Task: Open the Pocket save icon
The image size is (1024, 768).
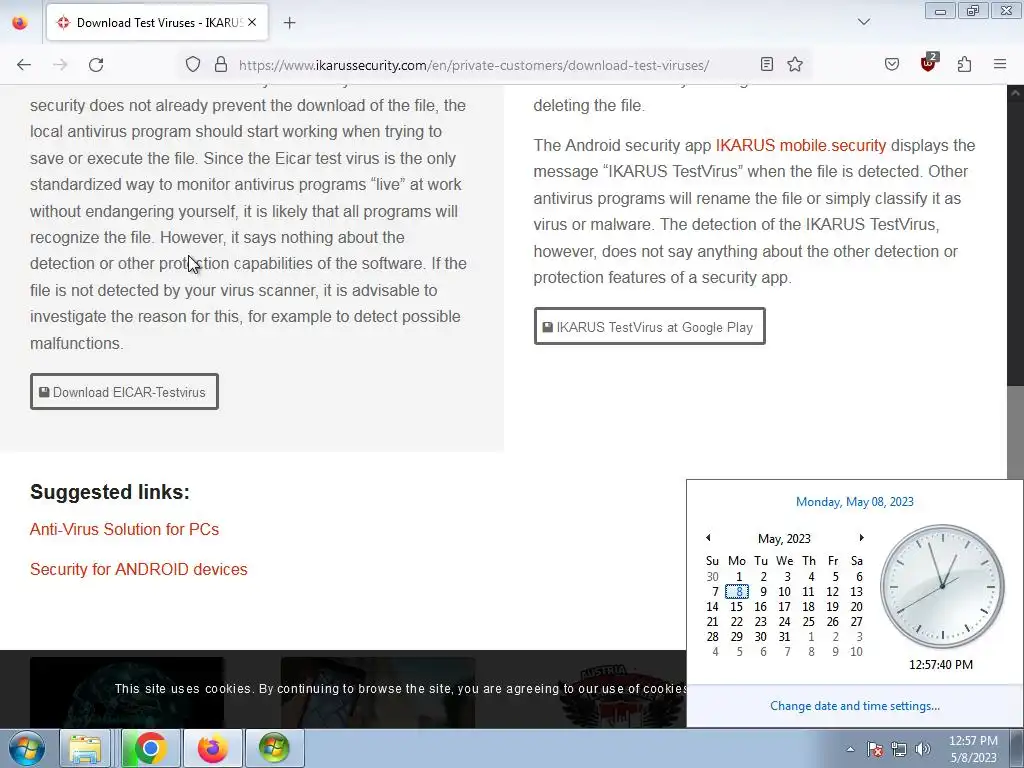Action: 892,65
